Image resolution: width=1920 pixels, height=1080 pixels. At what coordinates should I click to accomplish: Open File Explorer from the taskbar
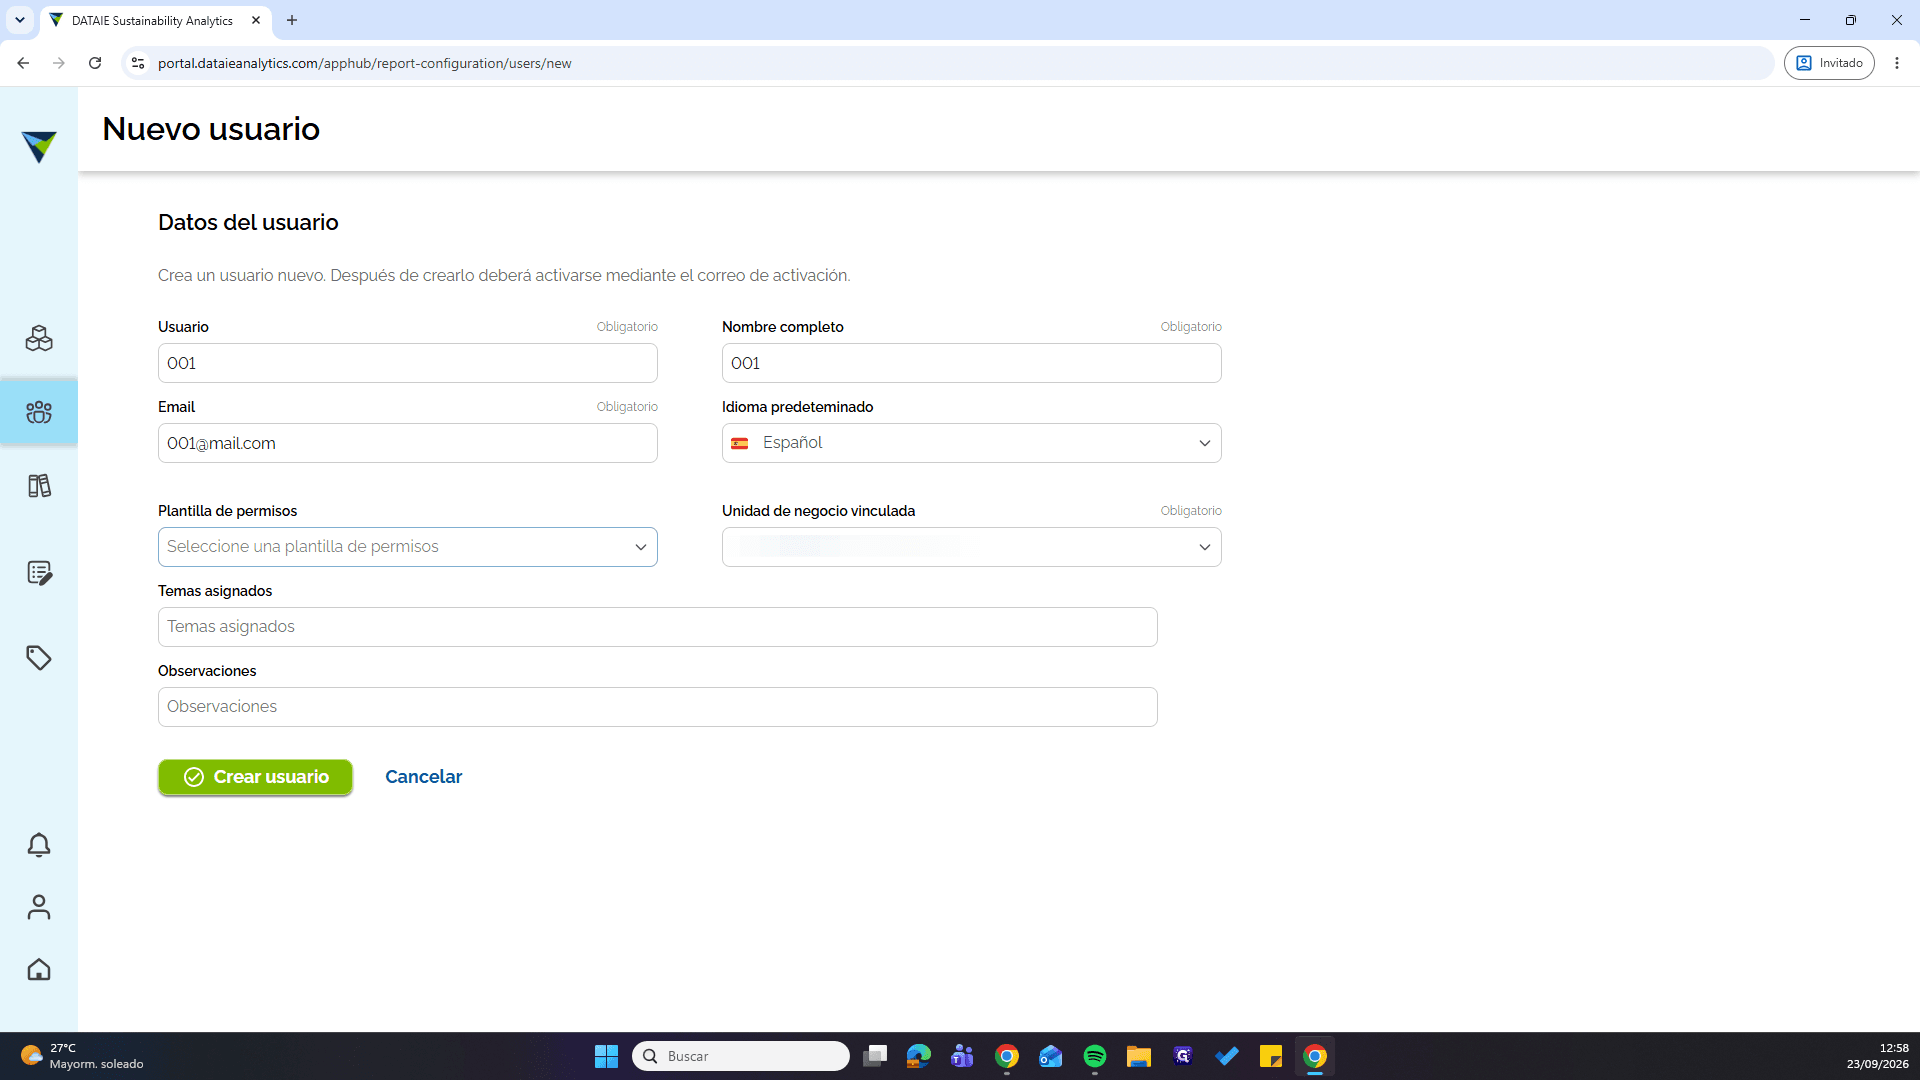(1139, 1056)
